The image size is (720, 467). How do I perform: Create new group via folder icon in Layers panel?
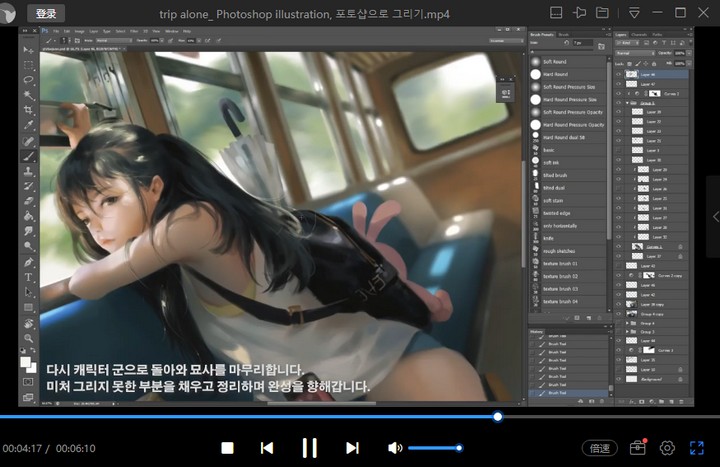[661, 402]
